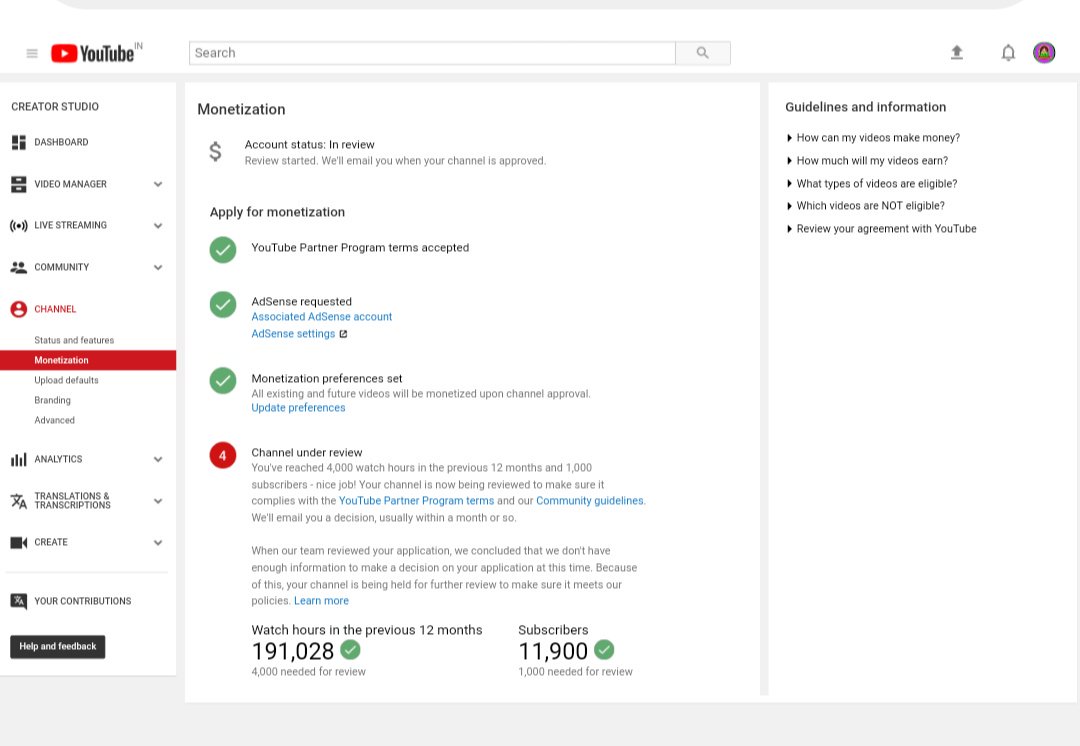1080x746 pixels.
Task: Click the red Channel person icon
Action: 19,309
